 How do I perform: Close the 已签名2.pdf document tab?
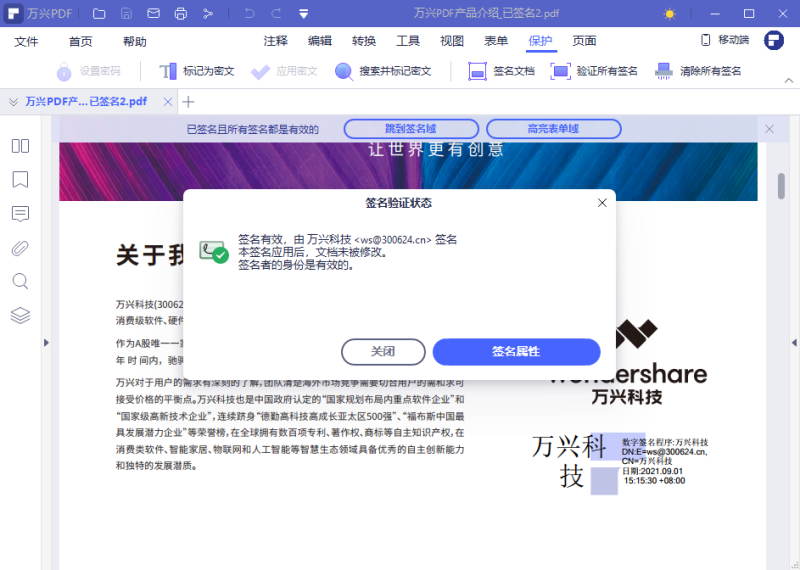point(167,102)
